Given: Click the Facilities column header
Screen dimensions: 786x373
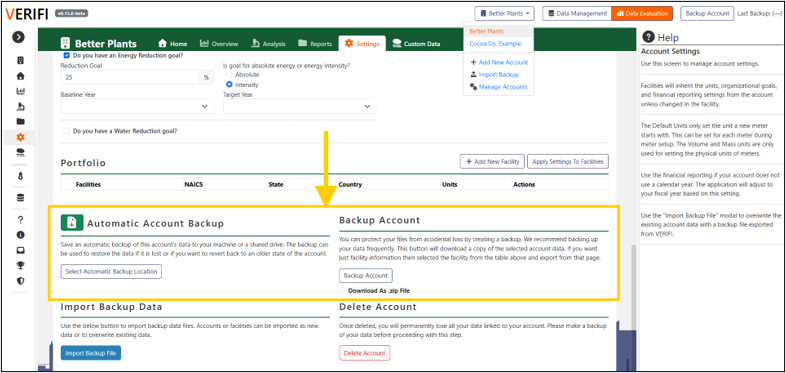Looking at the screenshot, I should [88, 184].
